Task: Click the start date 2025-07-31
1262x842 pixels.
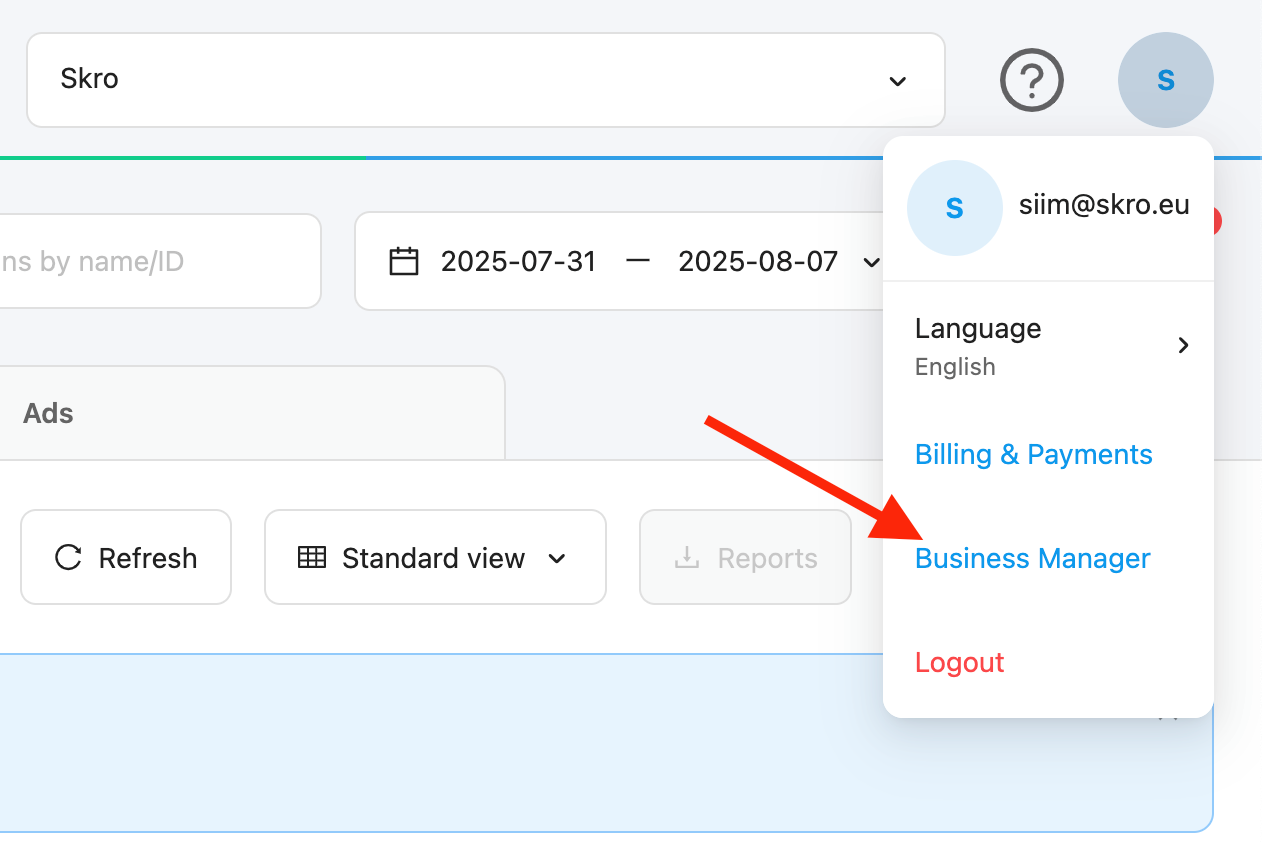Action: 518,262
